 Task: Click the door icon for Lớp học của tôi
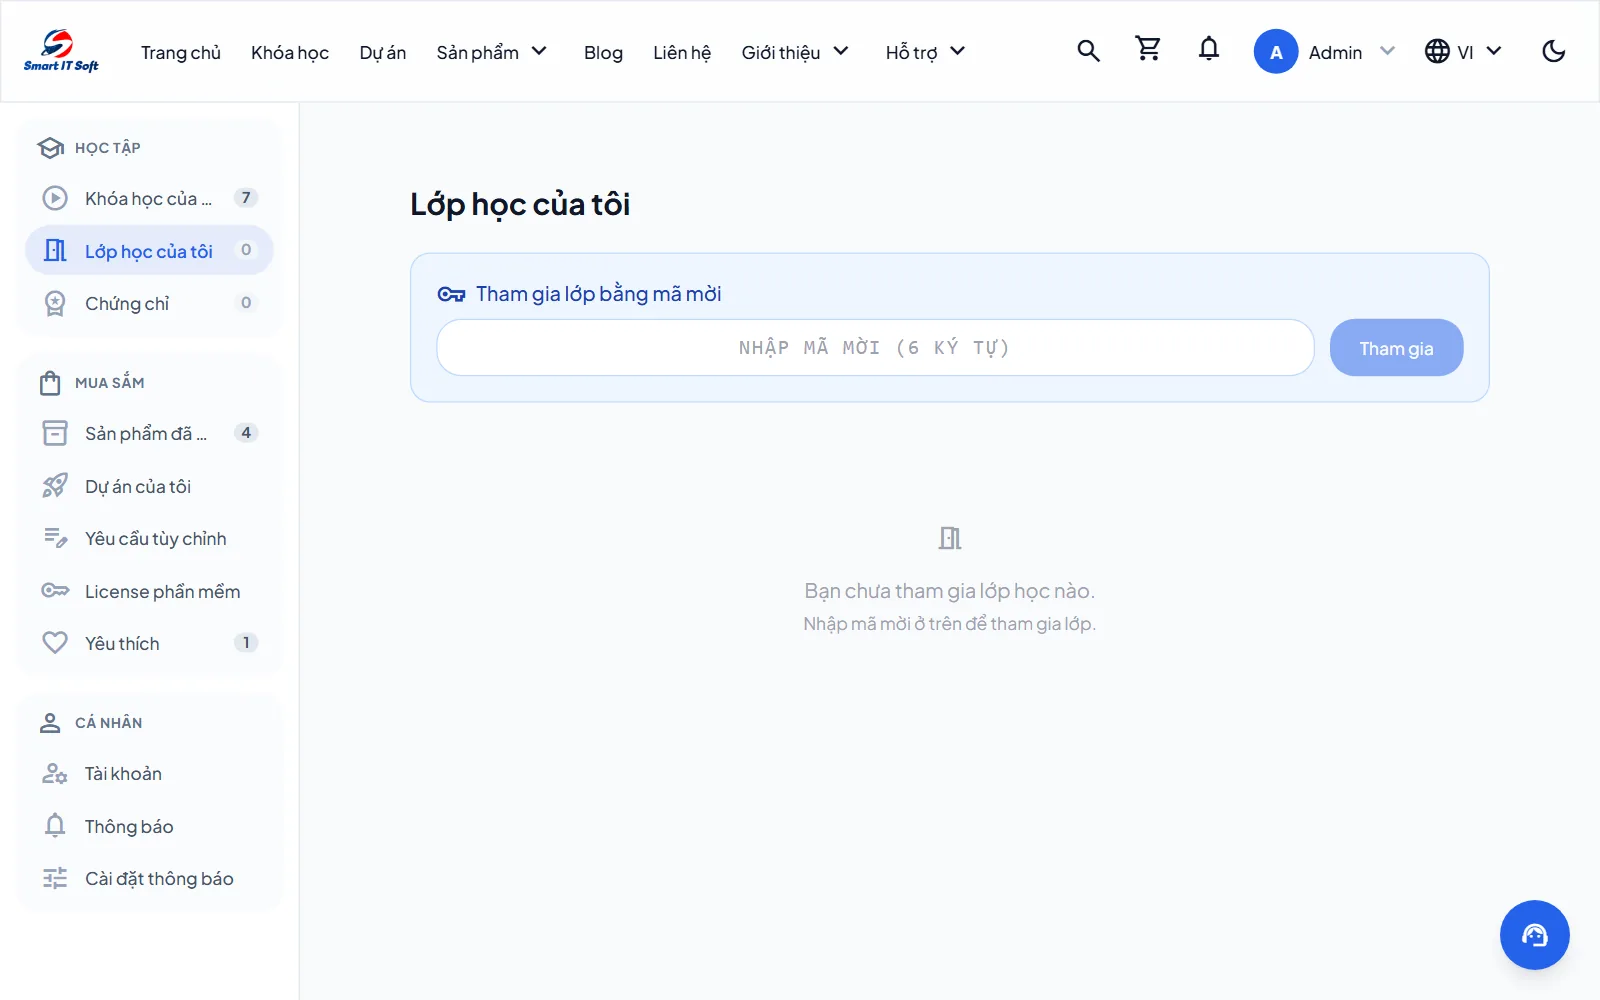(55, 250)
